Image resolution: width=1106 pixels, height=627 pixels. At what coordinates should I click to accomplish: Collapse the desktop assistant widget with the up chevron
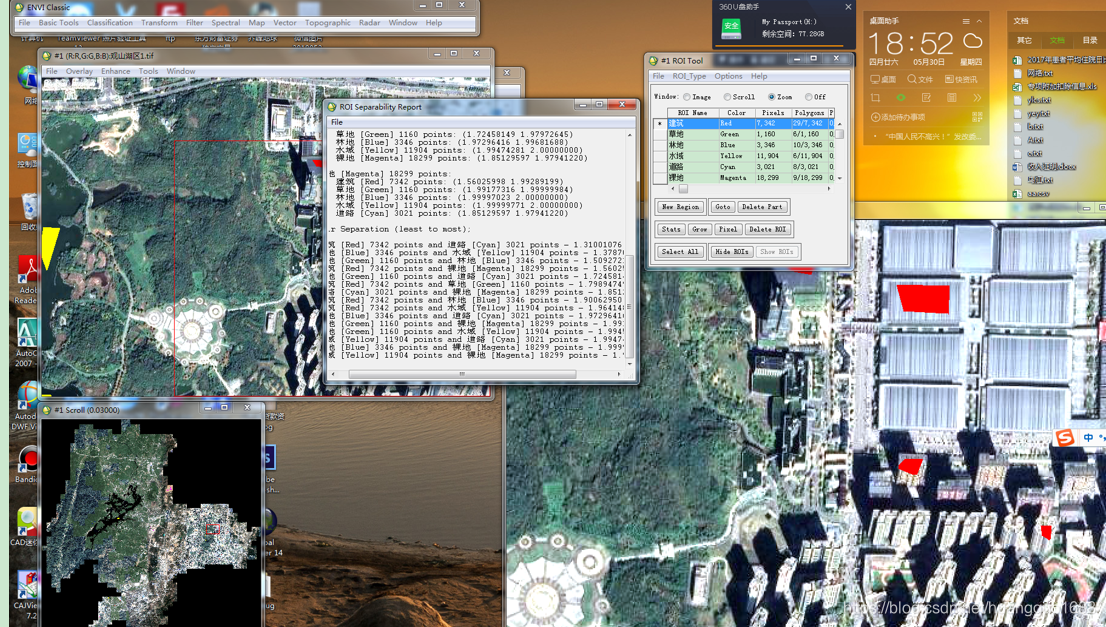979,21
